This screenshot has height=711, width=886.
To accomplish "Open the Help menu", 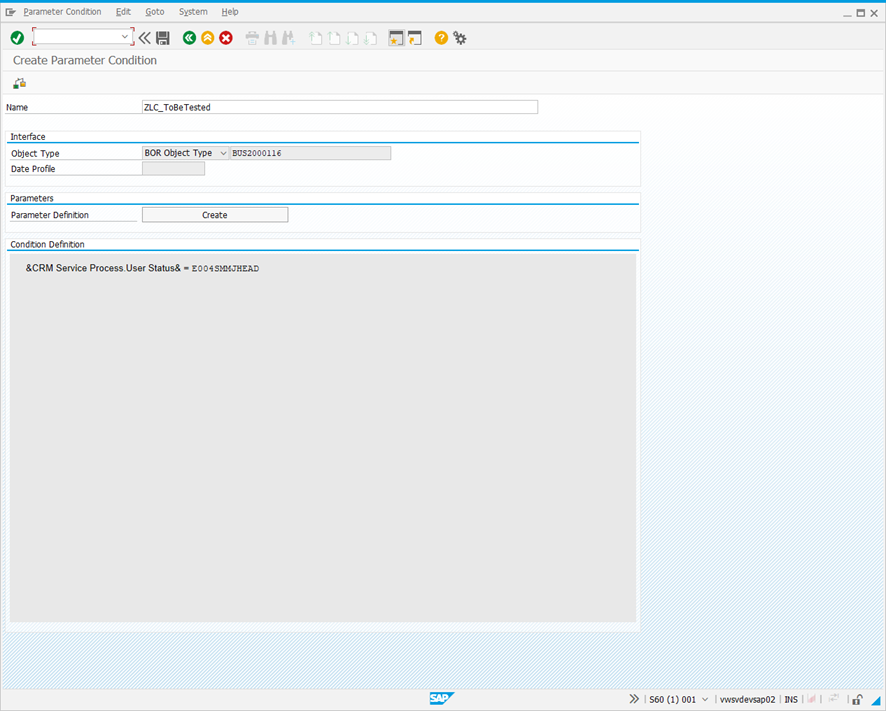I will click(x=230, y=11).
